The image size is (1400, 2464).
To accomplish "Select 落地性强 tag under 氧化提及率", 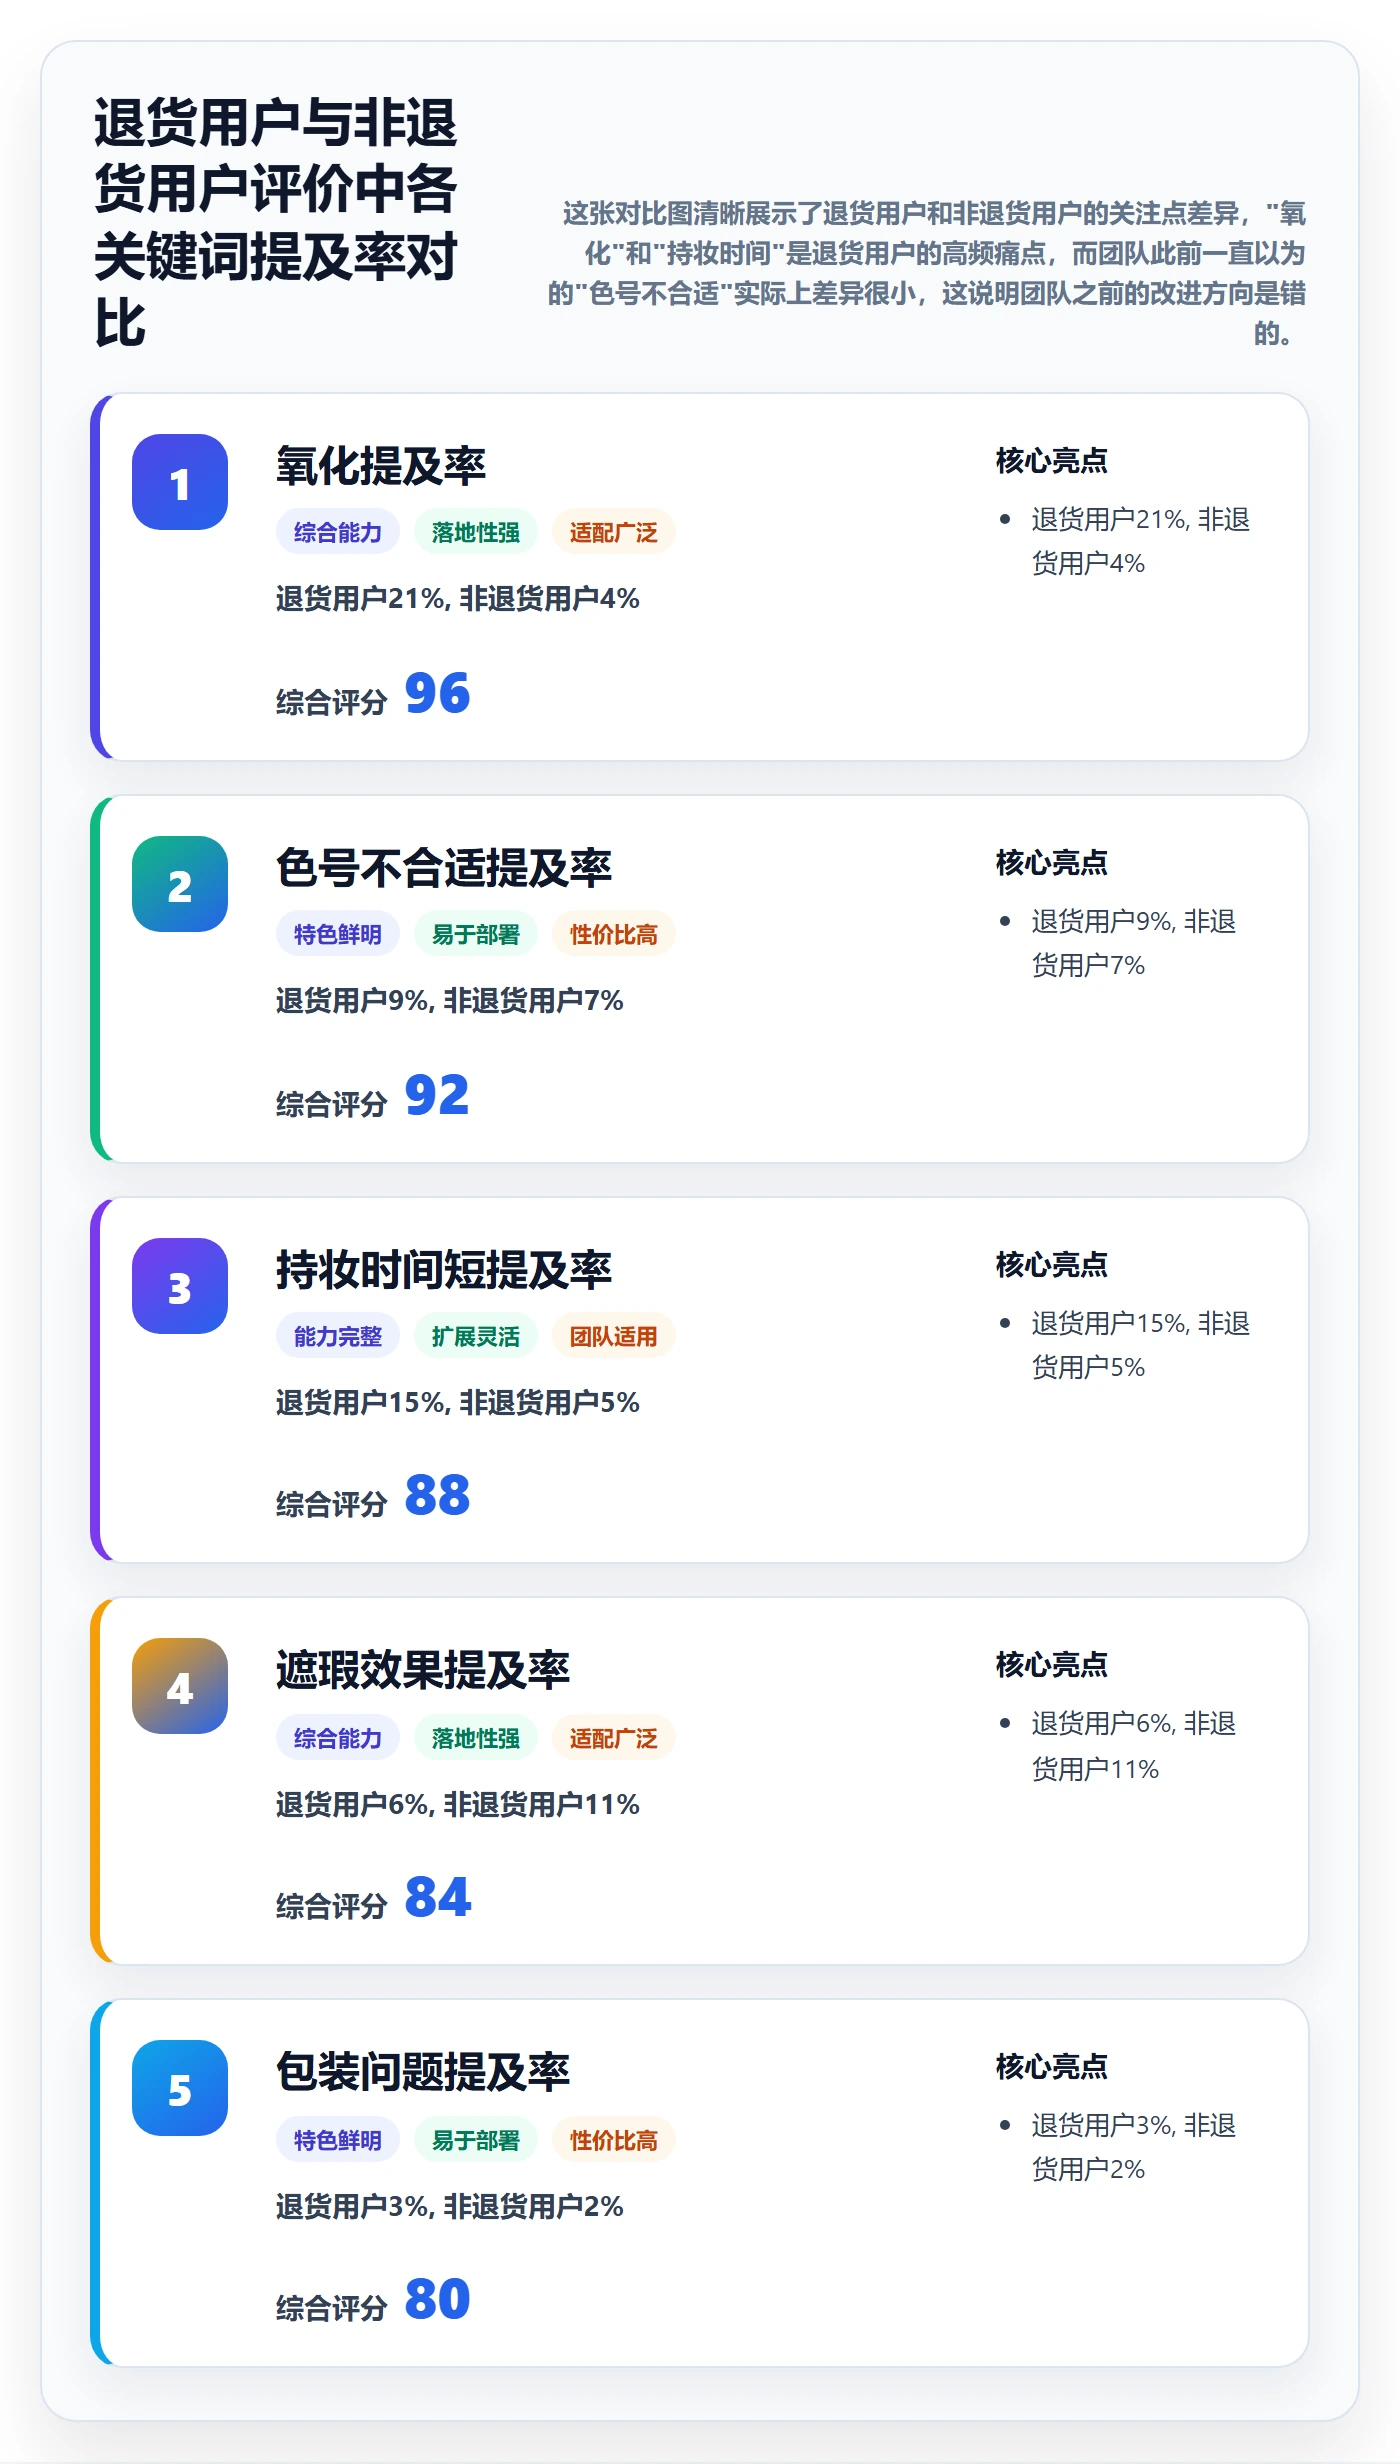I will tap(476, 532).
